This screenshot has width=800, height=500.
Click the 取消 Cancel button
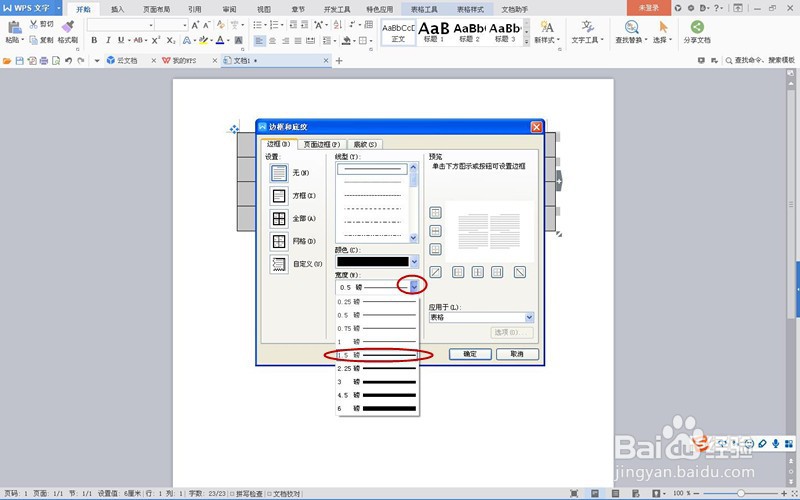coord(517,354)
